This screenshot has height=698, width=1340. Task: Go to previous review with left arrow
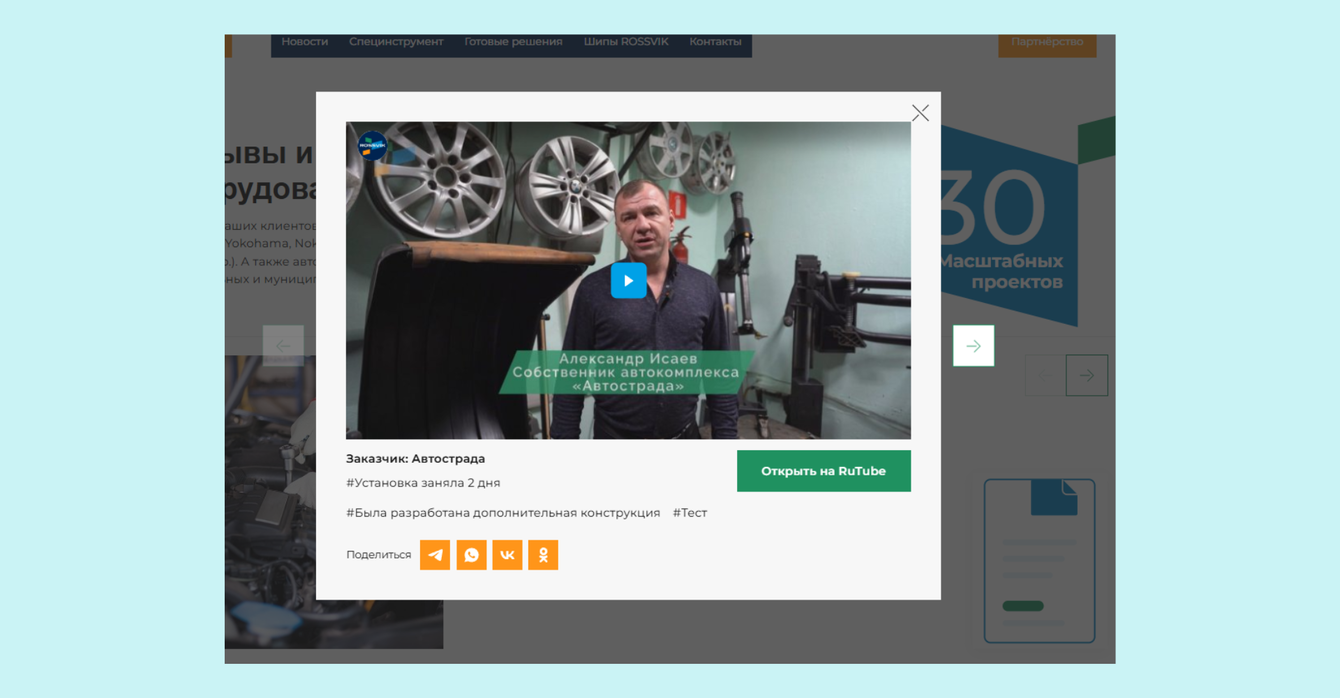click(x=283, y=346)
